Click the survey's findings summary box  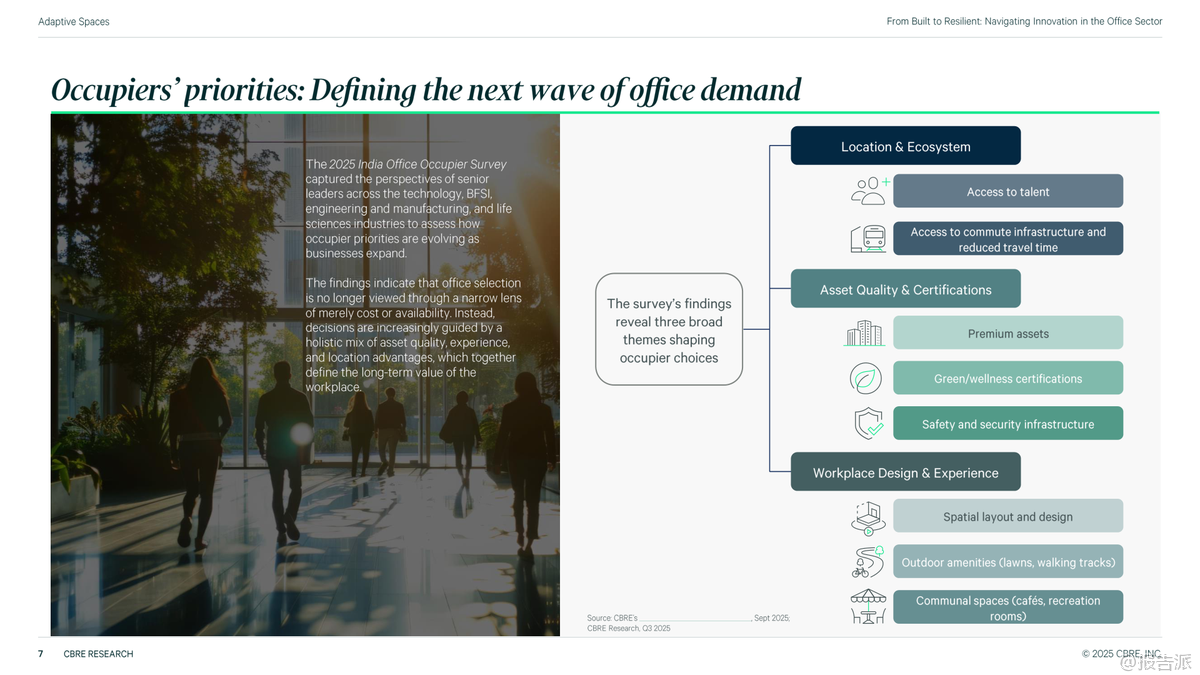tap(669, 330)
